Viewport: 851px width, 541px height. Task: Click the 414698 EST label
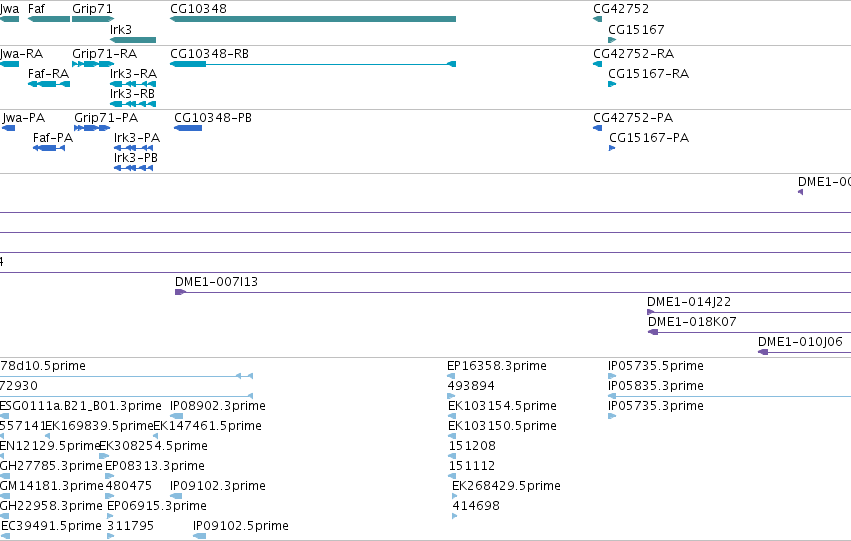point(476,506)
